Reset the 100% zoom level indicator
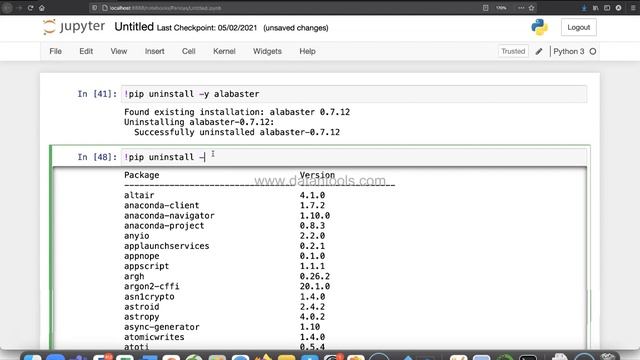 pyautogui.click(x=501, y=8)
